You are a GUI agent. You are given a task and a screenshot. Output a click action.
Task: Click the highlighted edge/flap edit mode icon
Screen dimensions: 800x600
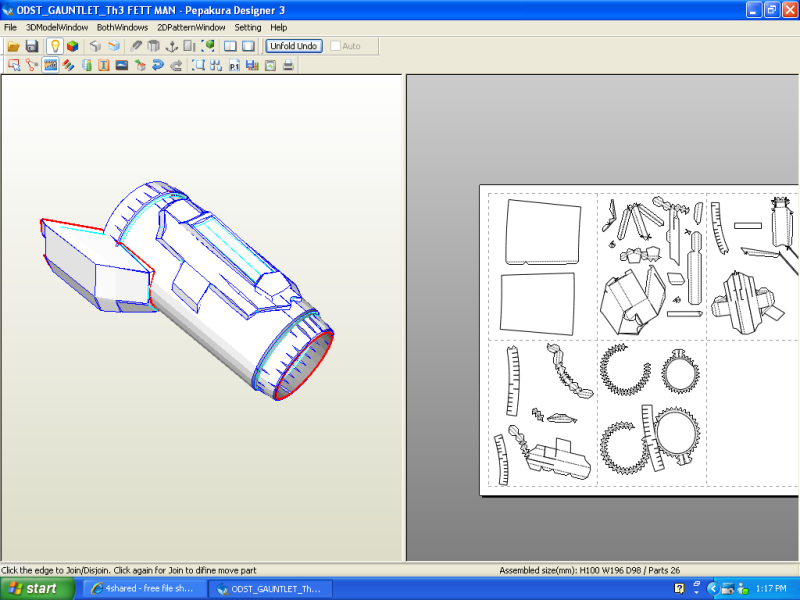click(50, 65)
